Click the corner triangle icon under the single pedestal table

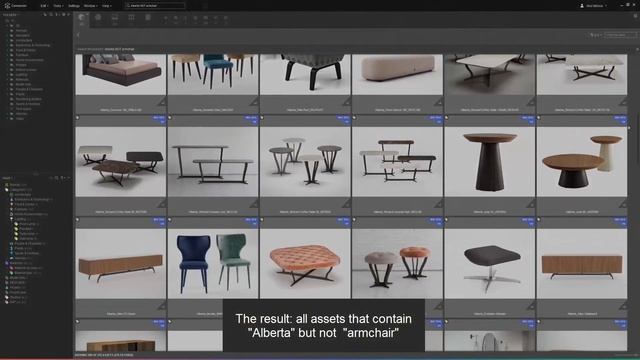531,203
